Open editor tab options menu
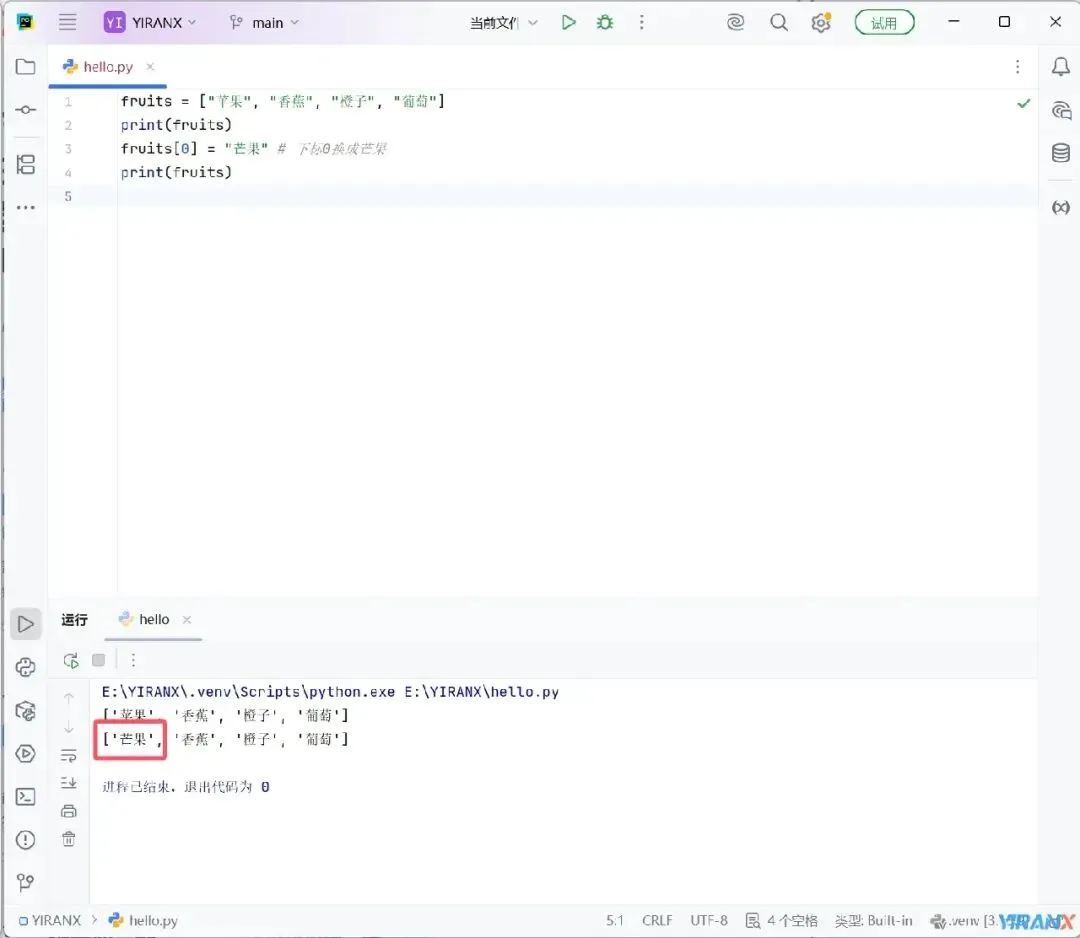This screenshot has height=938, width=1080. point(1017,67)
